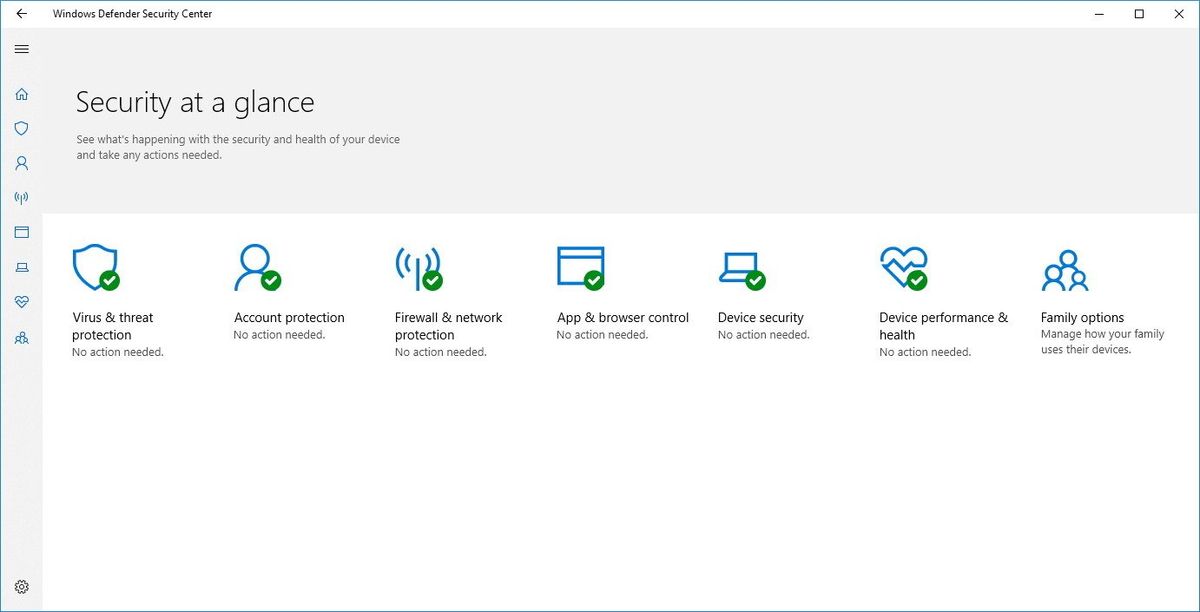Image resolution: width=1200 pixels, height=612 pixels.
Task: Click the App & browser control tile
Action: coord(580,267)
